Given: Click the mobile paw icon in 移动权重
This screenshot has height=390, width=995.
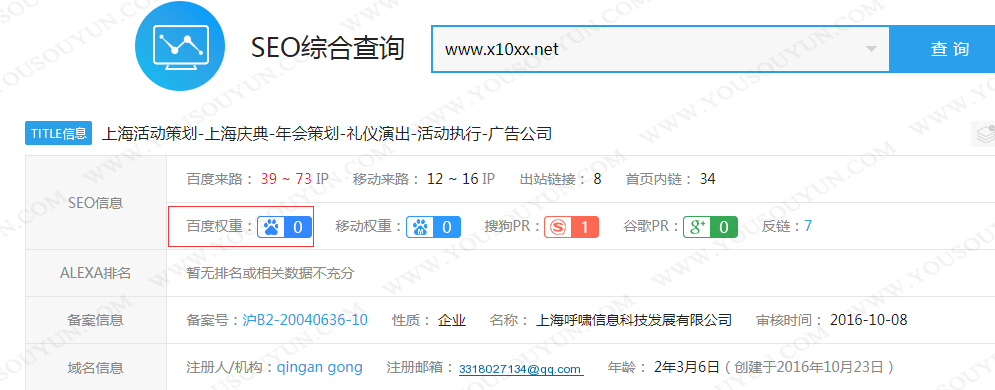Looking at the screenshot, I should (420, 227).
